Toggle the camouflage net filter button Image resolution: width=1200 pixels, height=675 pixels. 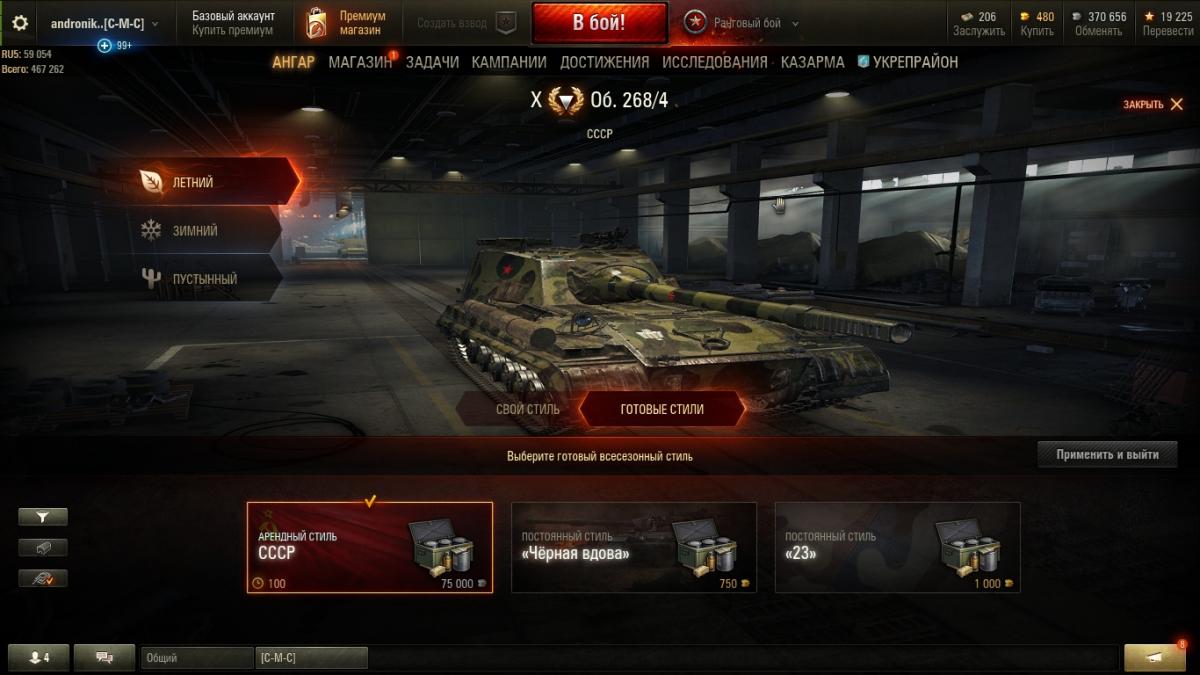click(43, 548)
